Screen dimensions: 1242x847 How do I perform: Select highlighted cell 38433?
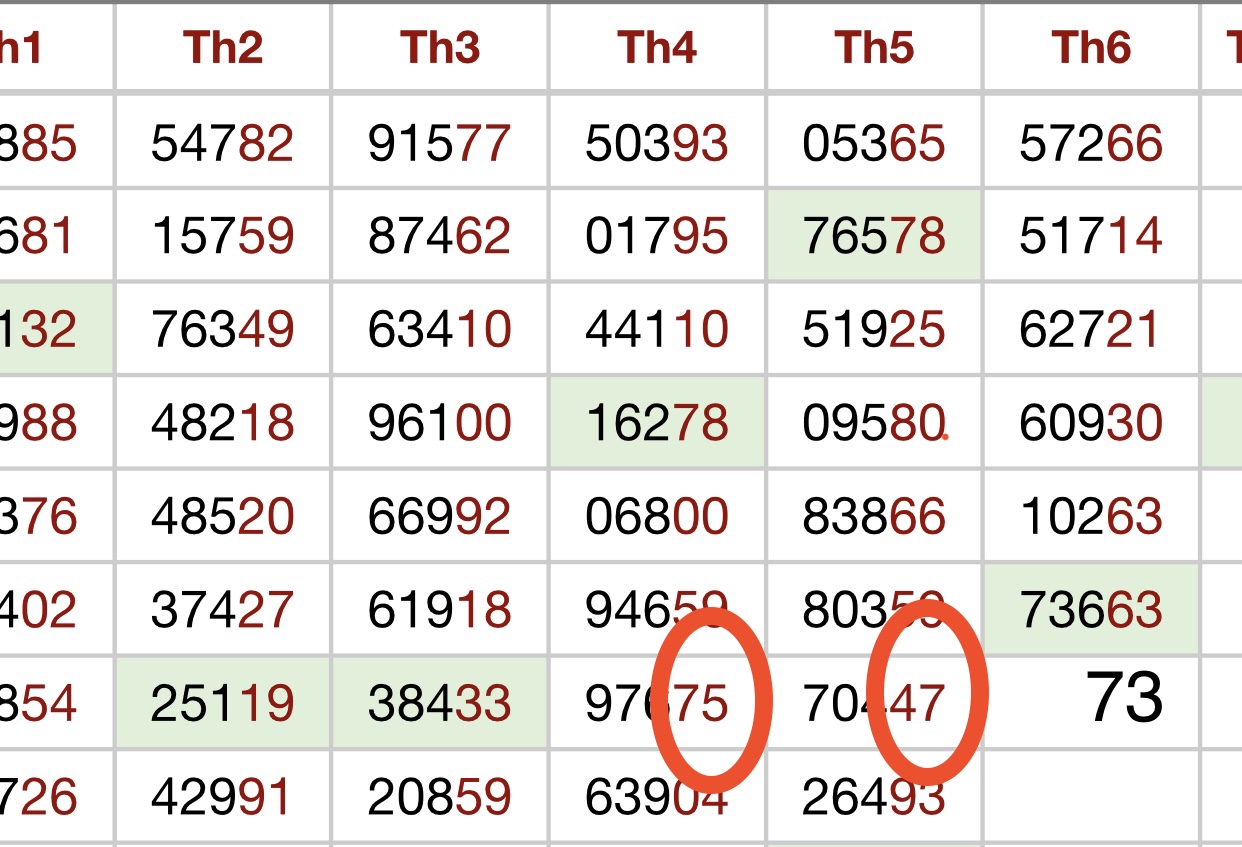(x=440, y=703)
